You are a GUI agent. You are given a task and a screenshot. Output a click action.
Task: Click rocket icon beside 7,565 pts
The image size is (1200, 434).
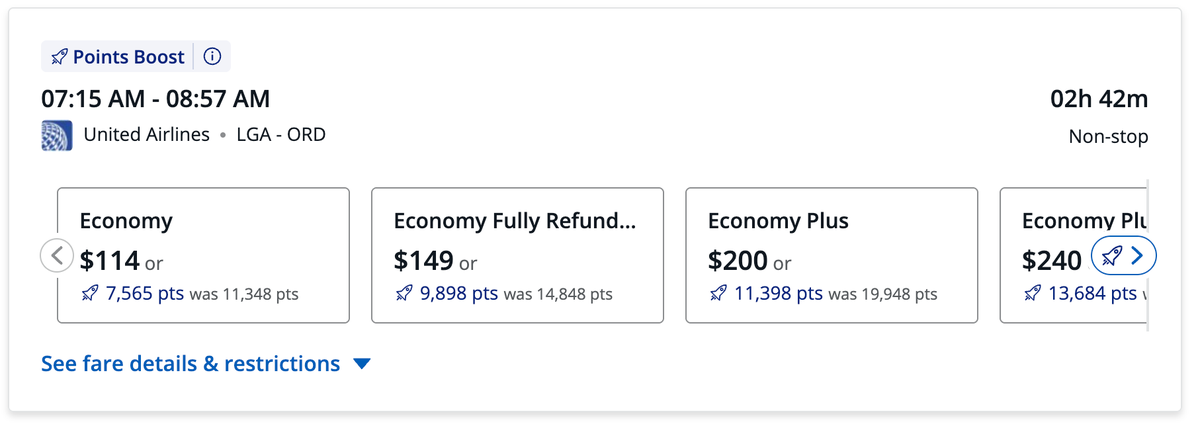90,294
